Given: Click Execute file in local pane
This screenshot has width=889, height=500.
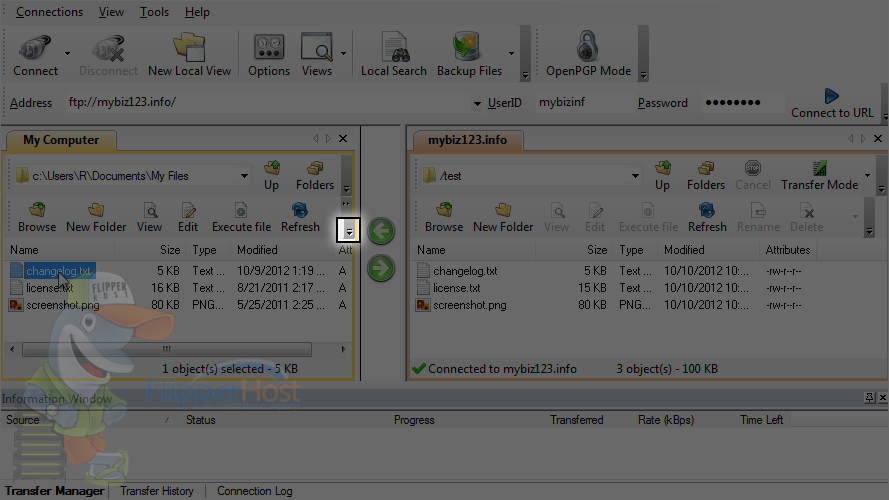Looking at the screenshot, I should [242, 218].
